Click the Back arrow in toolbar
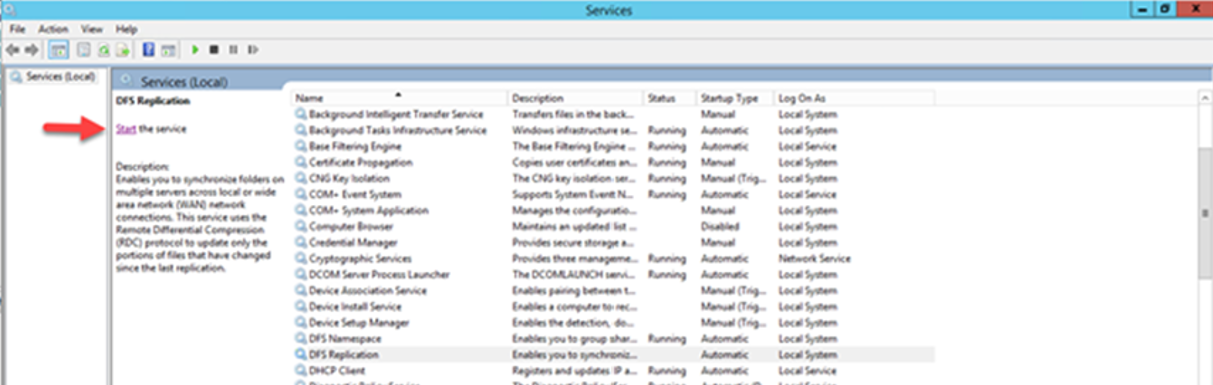1213x385 pixels. pyautogui.click(x=12, y=49)
